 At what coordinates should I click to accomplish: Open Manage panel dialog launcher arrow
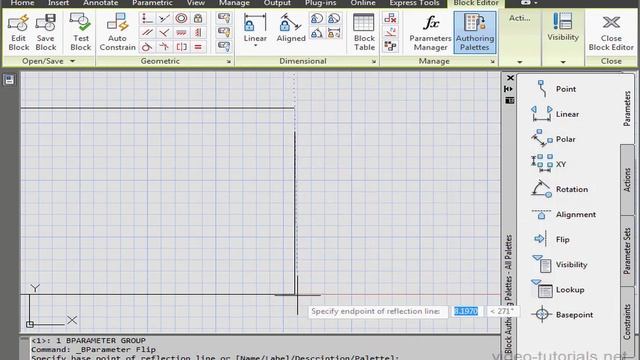click(x=493, y=62)
